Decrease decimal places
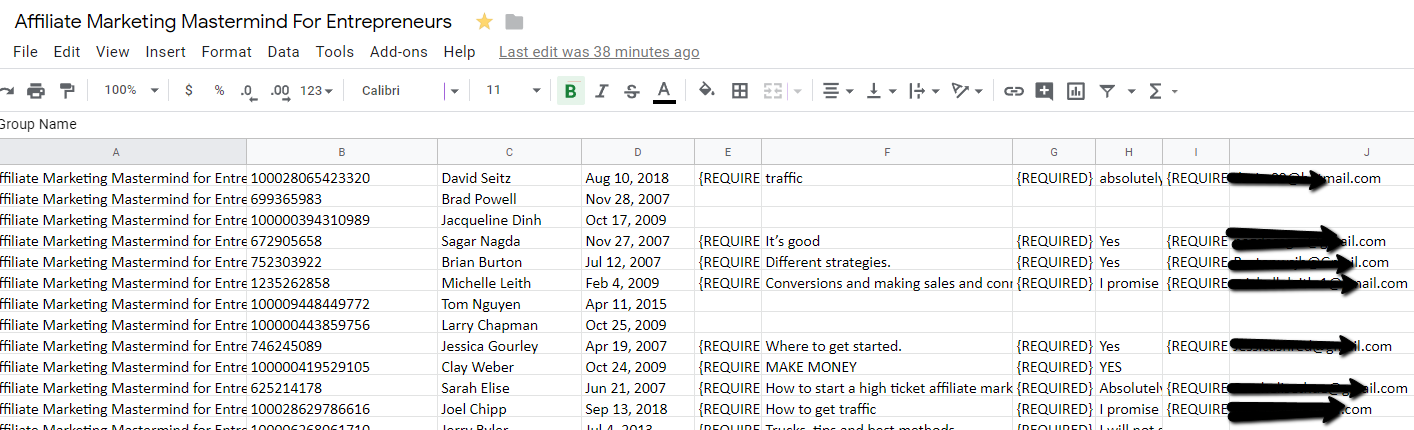Screen dimensions: 1414x430 pyautogui.click(x=248, y=91)
